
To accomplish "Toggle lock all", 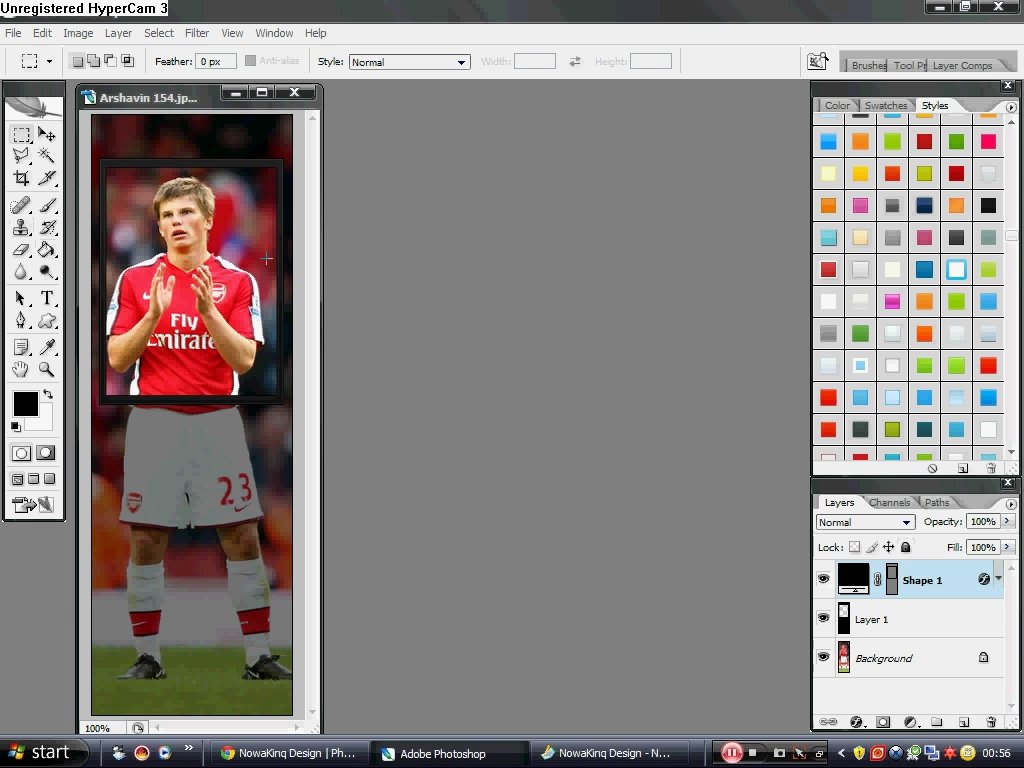I will (x=906, y=547).
